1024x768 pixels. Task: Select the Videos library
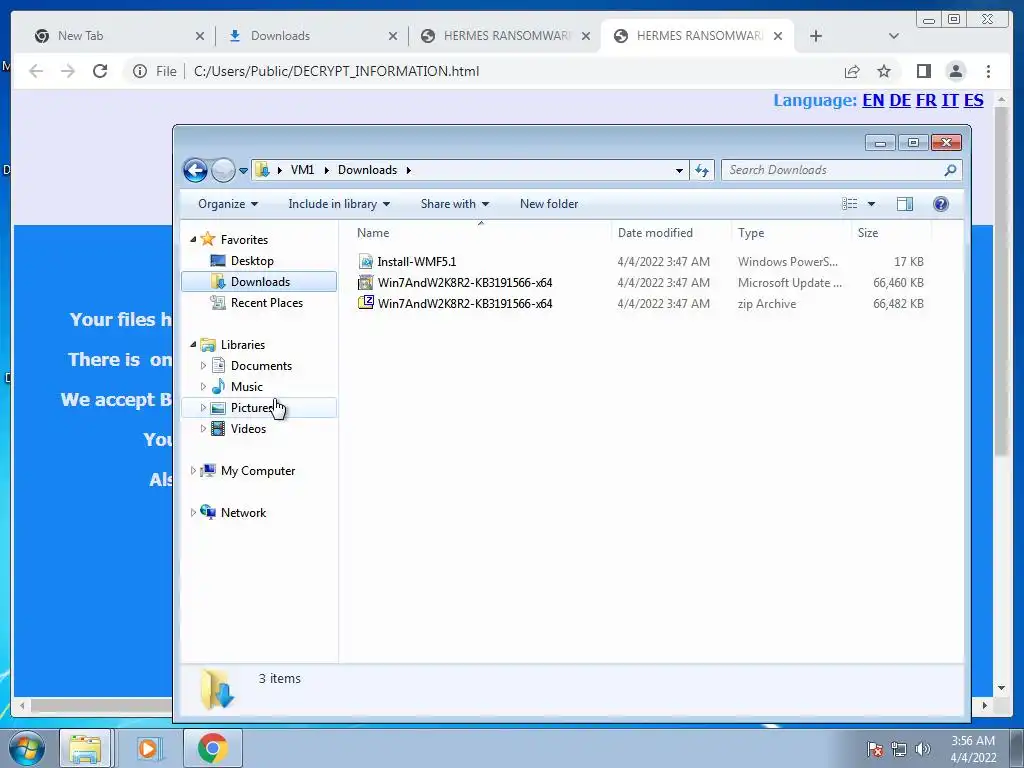[x=248, y=428]
